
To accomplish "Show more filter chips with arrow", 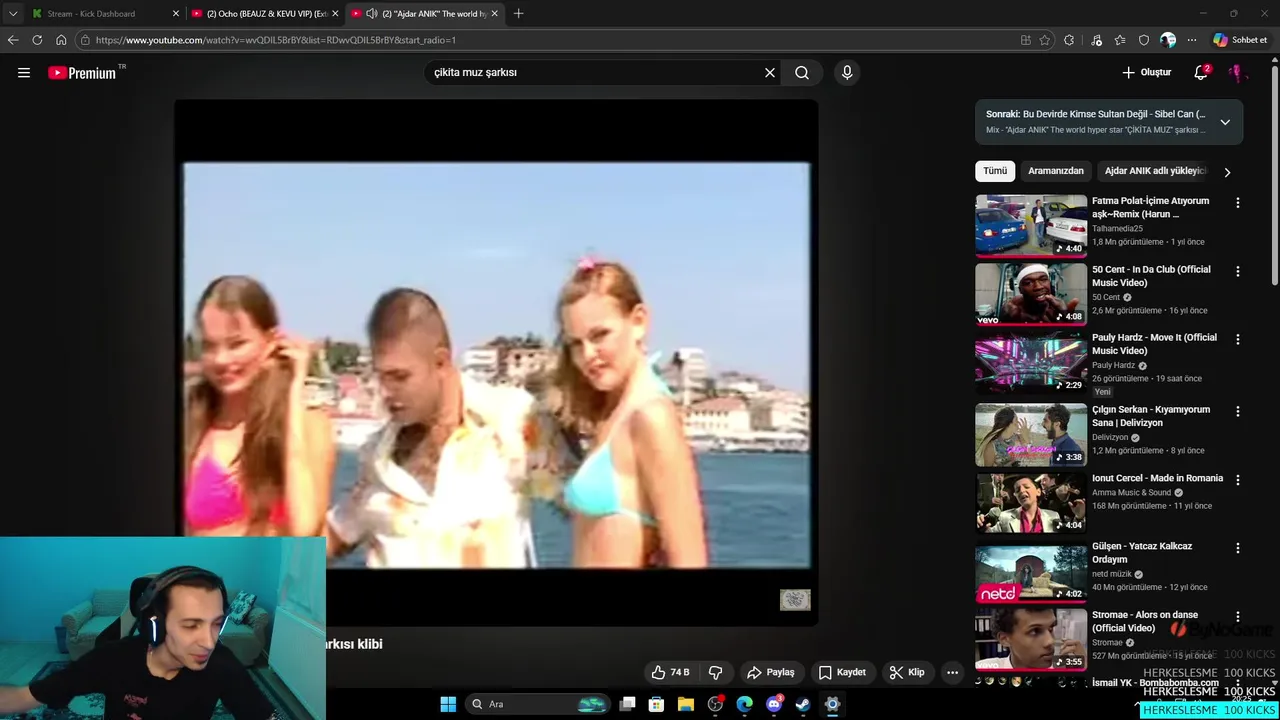I will (x=1227, y=172).
